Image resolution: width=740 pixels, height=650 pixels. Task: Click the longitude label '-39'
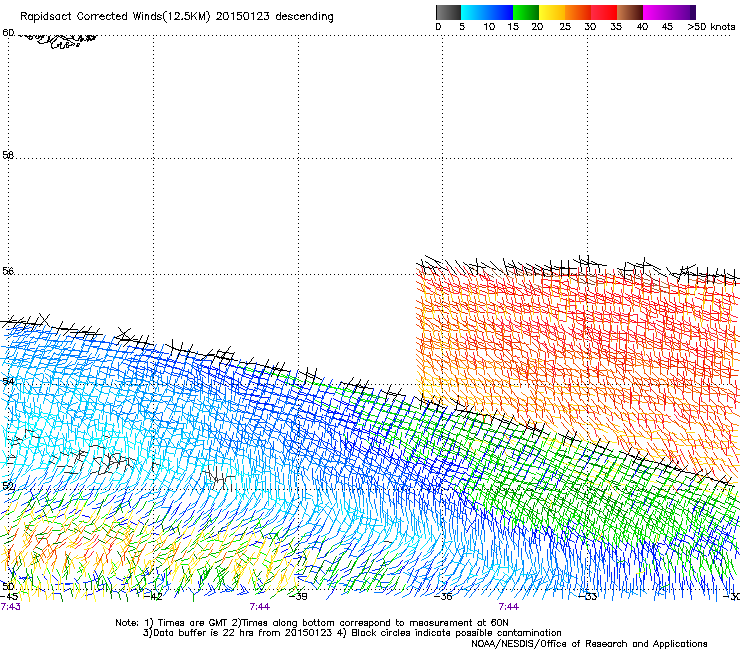click(x=298, y=597)
